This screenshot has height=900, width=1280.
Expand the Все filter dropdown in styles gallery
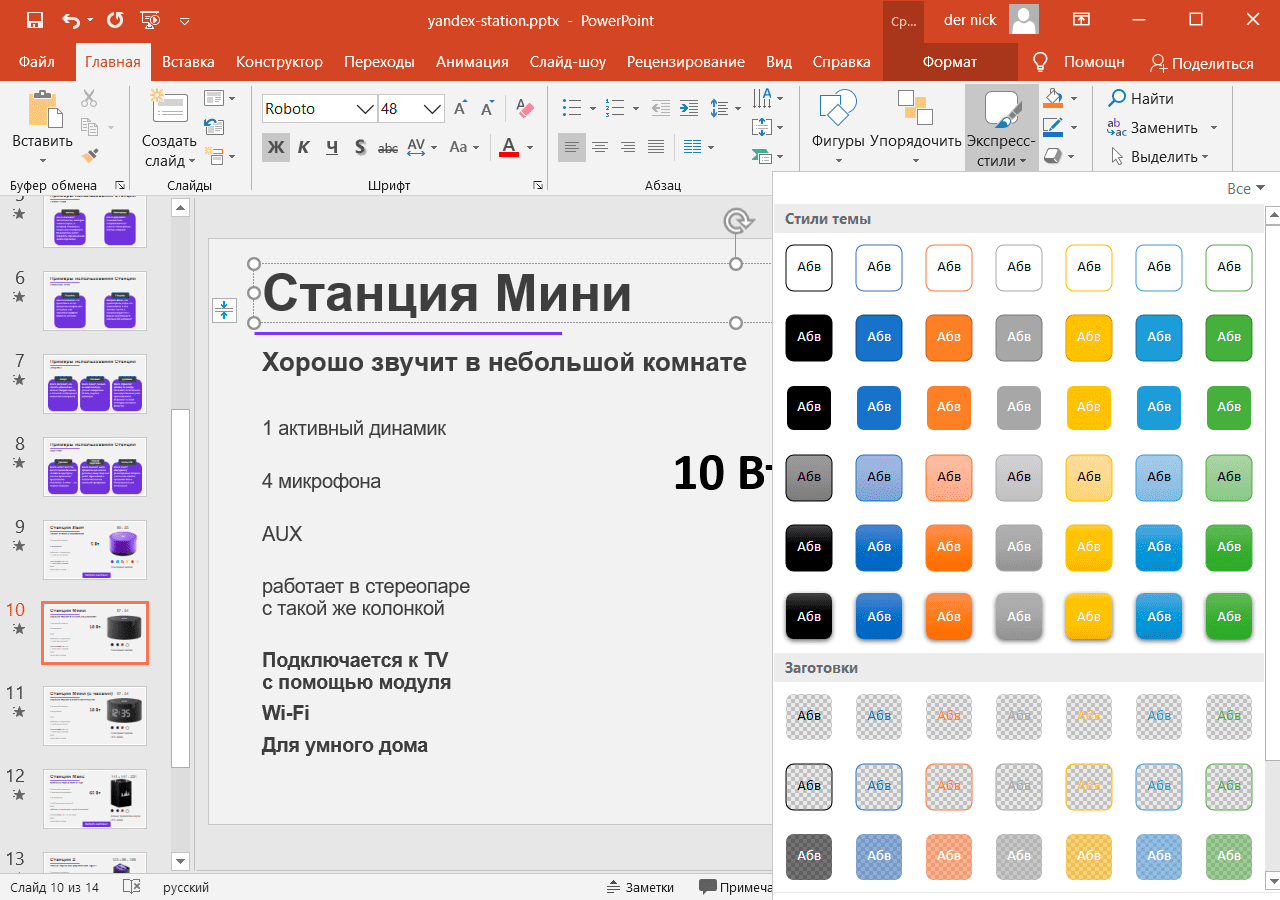(x=1246, y=188)
